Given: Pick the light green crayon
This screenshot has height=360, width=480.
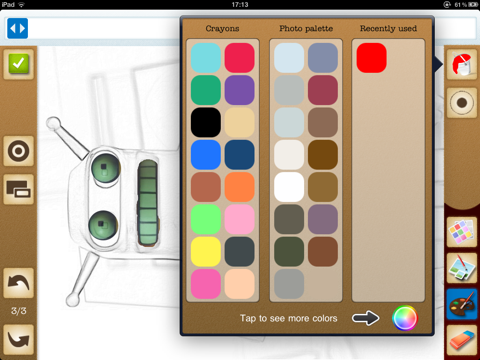Looking at the screenshot, I should [206, 219].
